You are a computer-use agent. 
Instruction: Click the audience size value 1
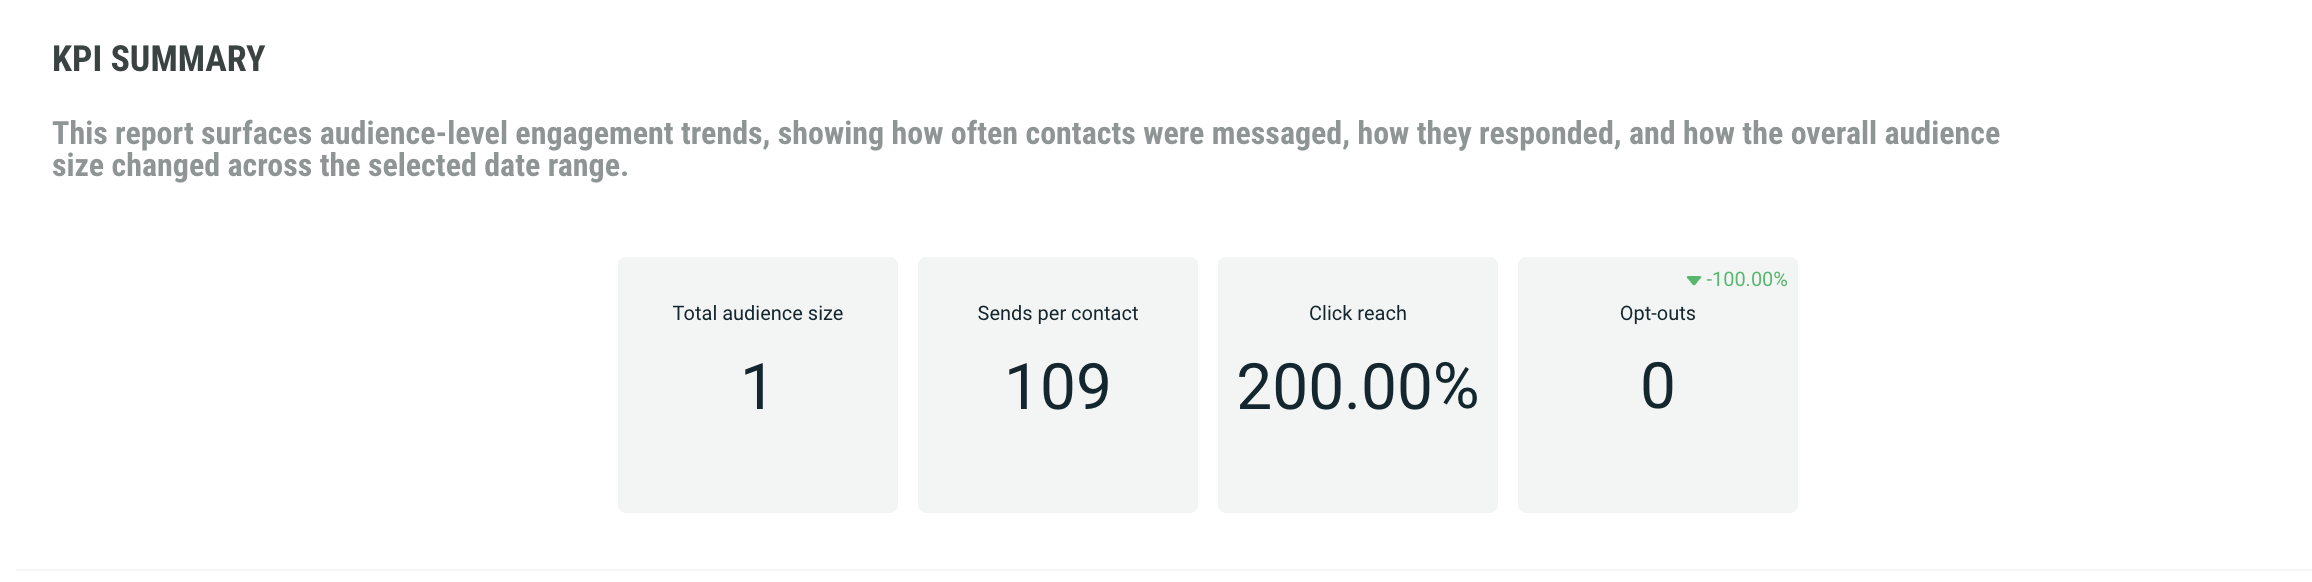[757, 387]
